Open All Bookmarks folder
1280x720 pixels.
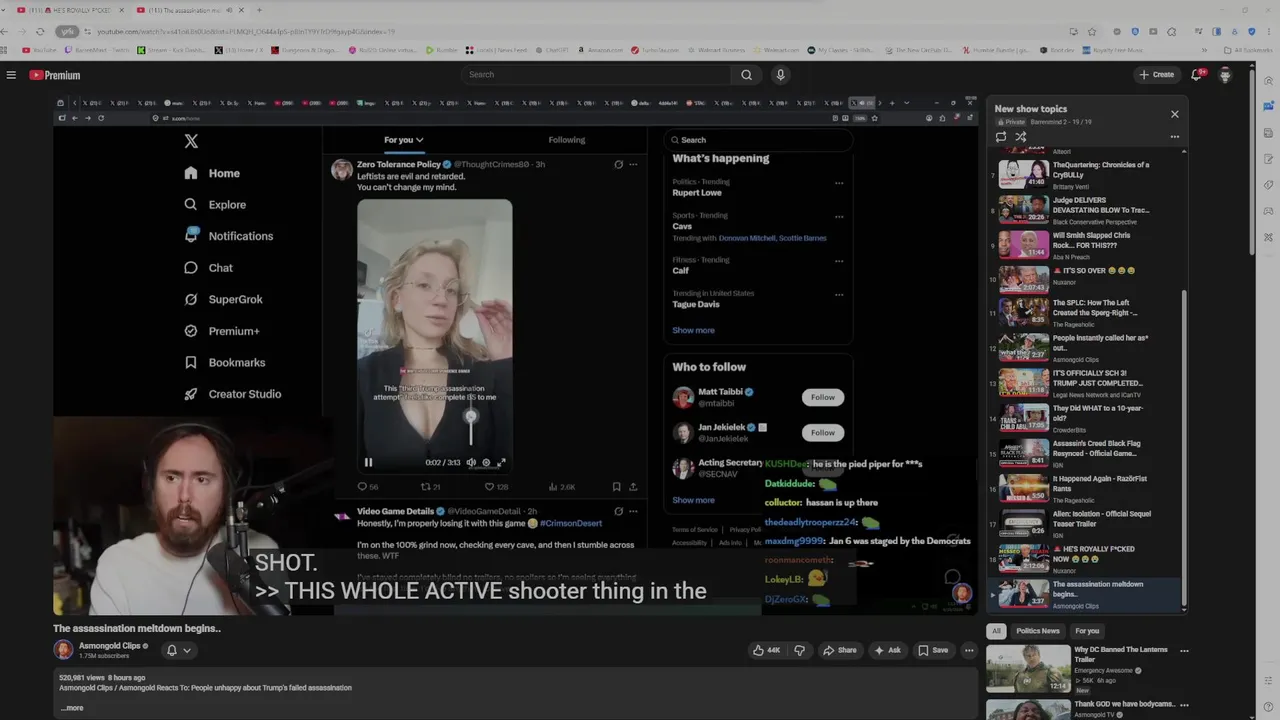point(1250,50)
